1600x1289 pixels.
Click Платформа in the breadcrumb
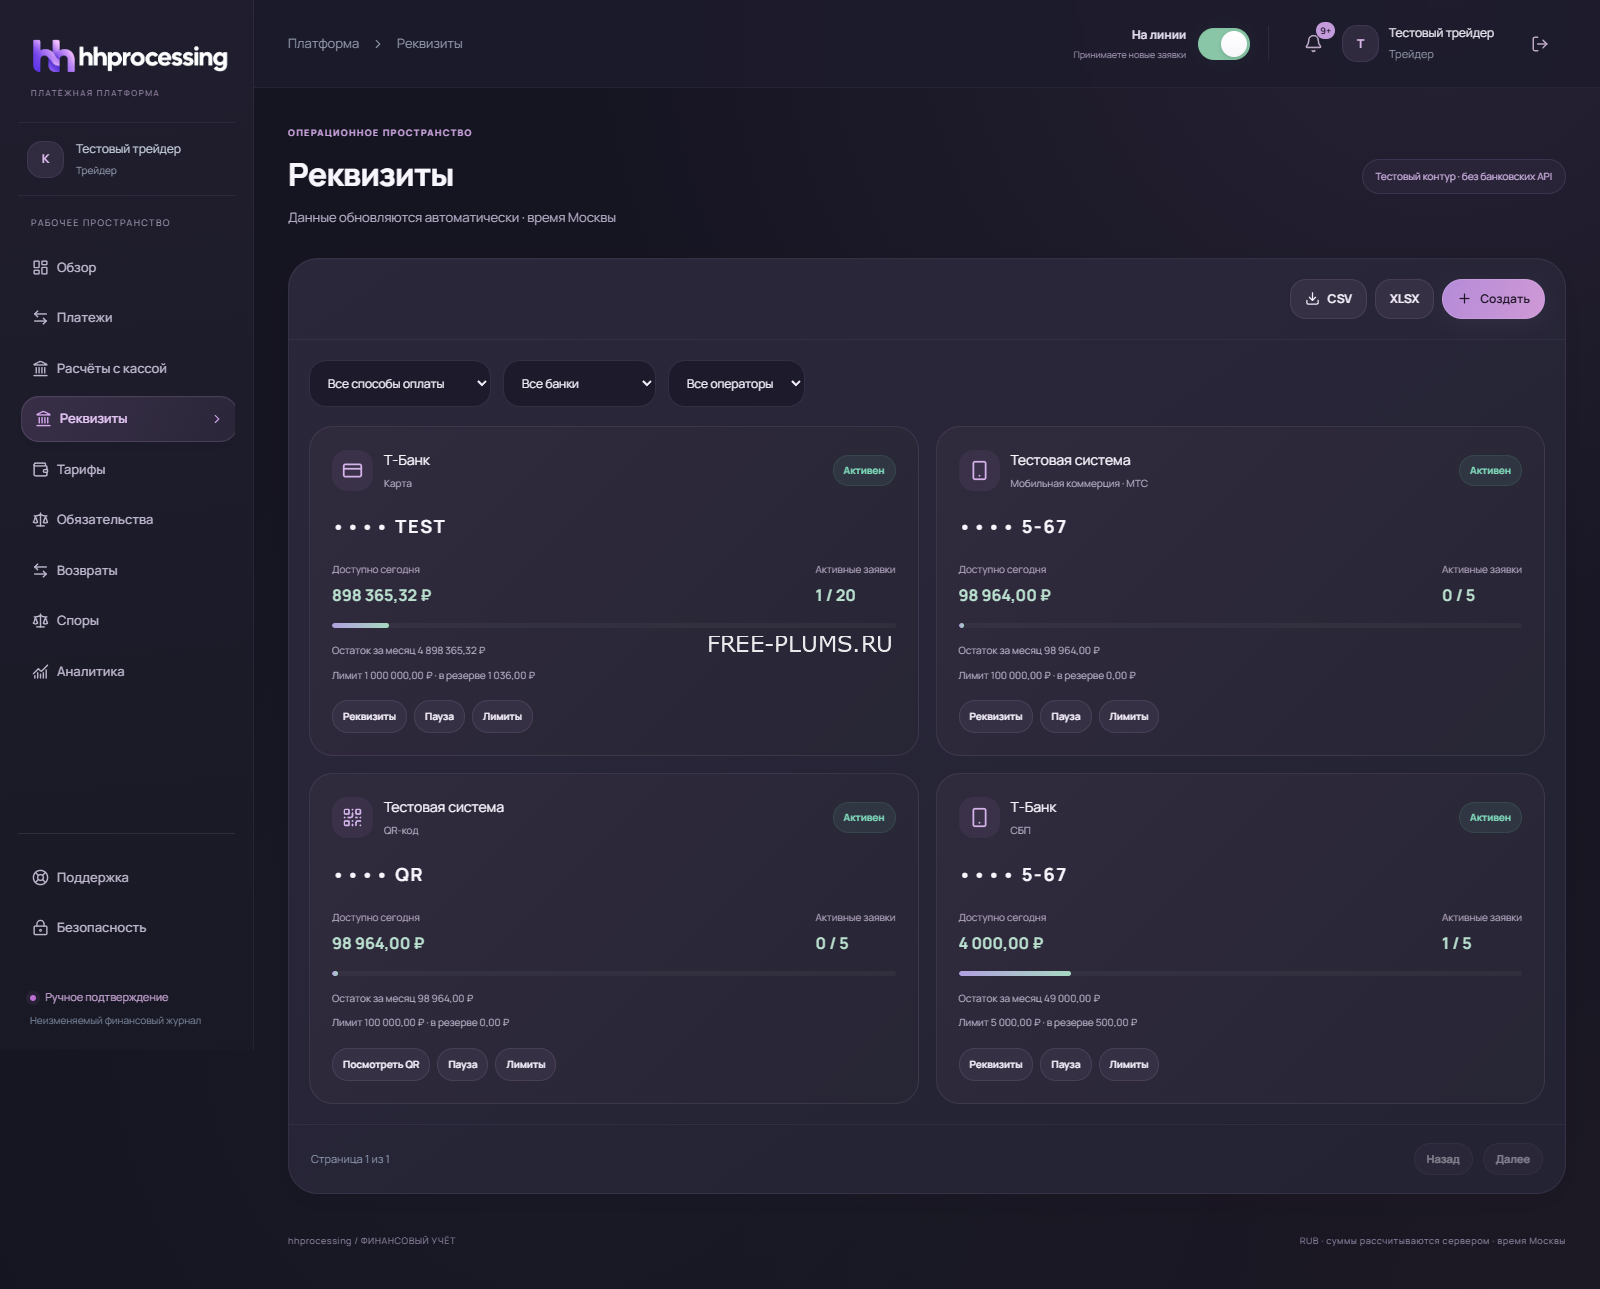(x=323, y=44)
